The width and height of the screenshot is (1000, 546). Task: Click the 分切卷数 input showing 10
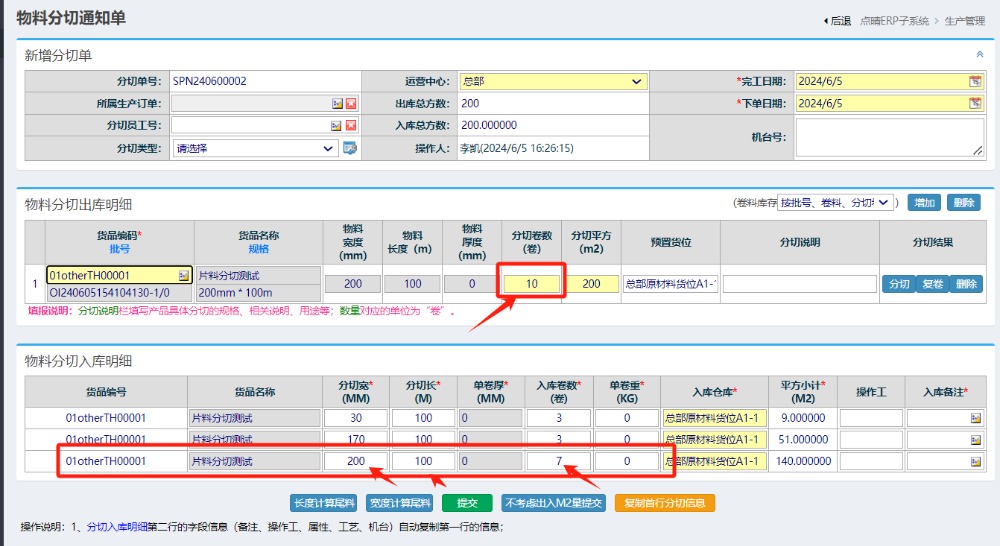click(532, 284)
